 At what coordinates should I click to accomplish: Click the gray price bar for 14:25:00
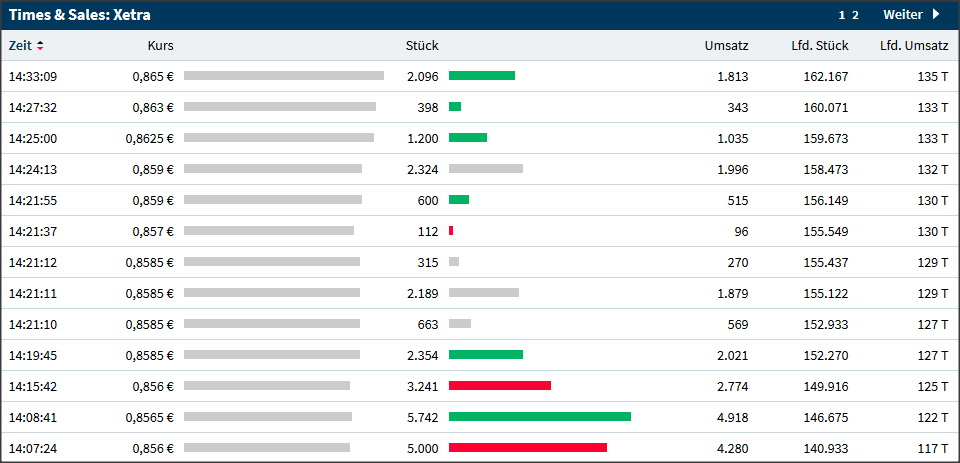coord(279,138)
